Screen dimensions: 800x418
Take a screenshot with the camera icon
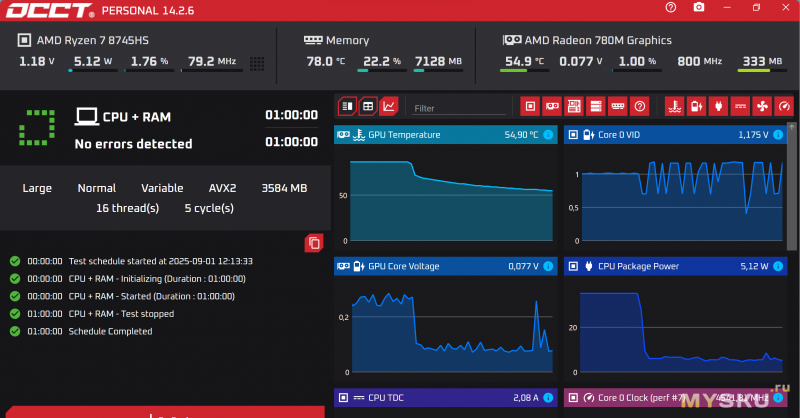[x=698, y=7]
